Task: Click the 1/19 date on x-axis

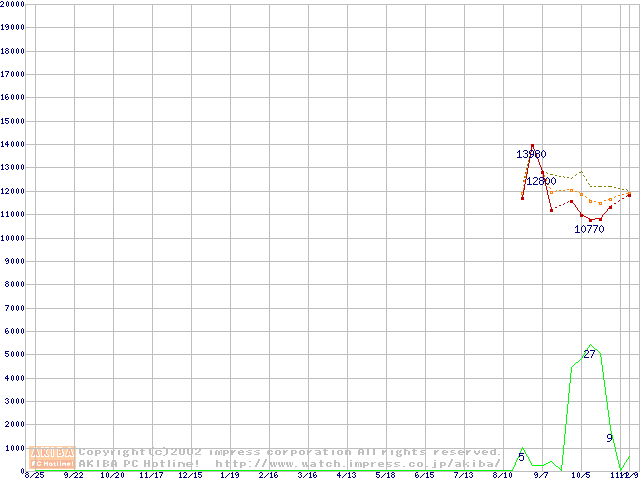Action: coord(229,476)
